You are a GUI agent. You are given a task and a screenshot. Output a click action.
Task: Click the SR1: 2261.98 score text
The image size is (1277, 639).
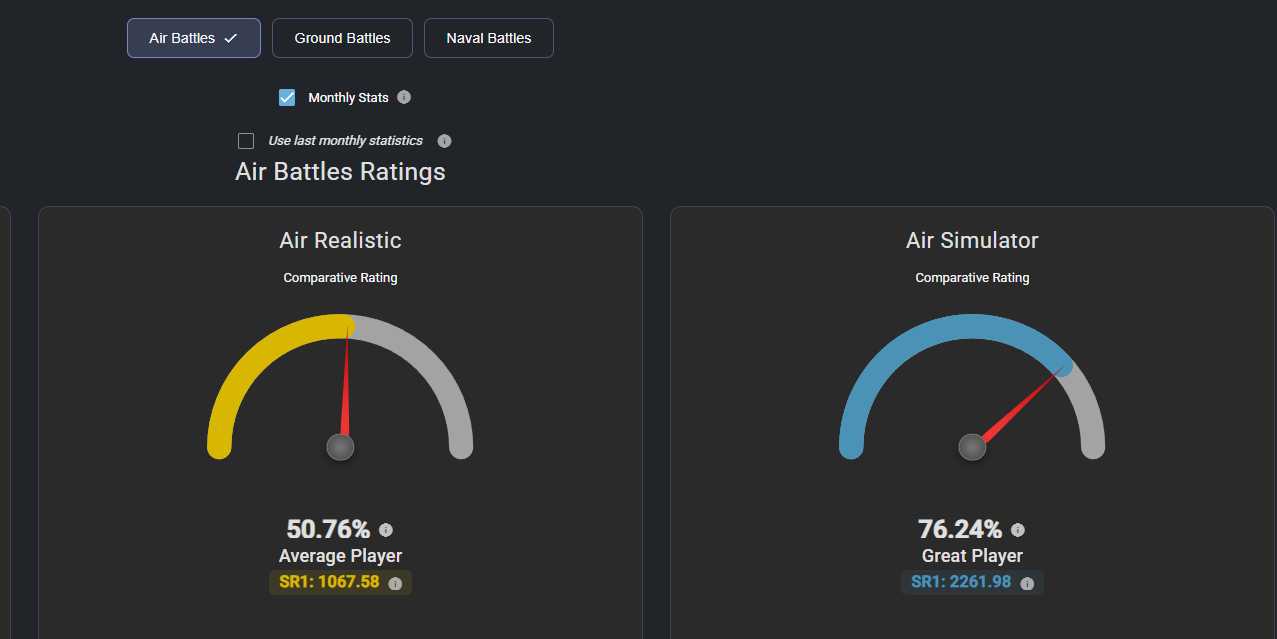[x=961, y=582]
